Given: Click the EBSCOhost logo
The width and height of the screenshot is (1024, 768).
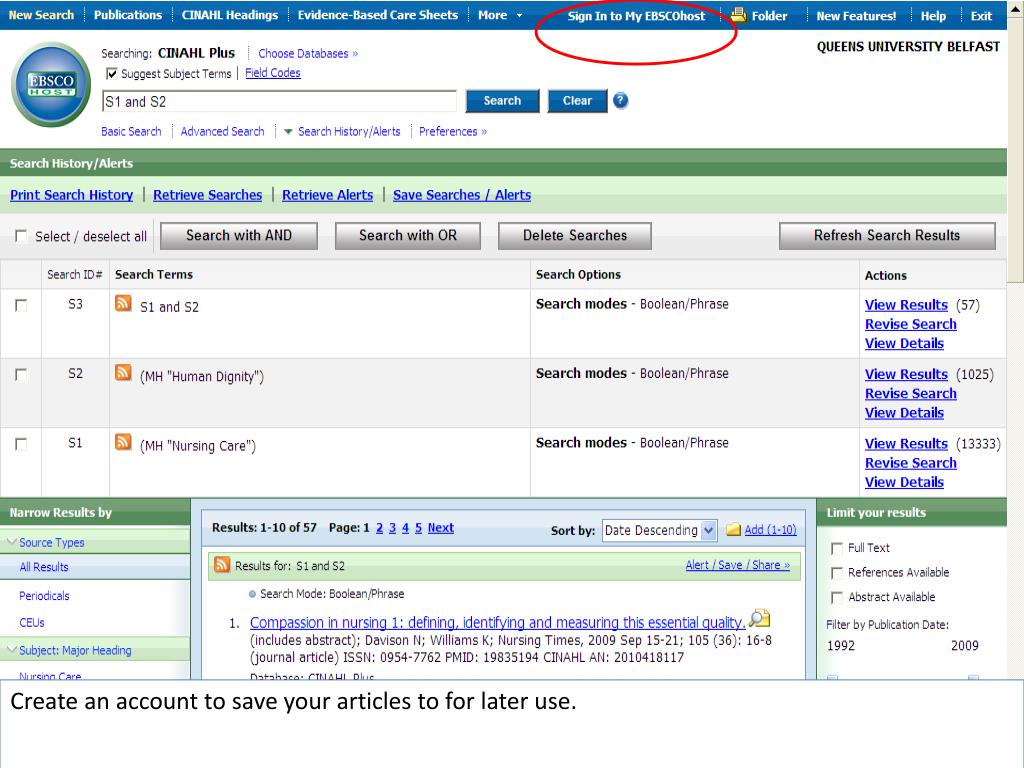Looking at the screenshot, I should pos(51,84).
